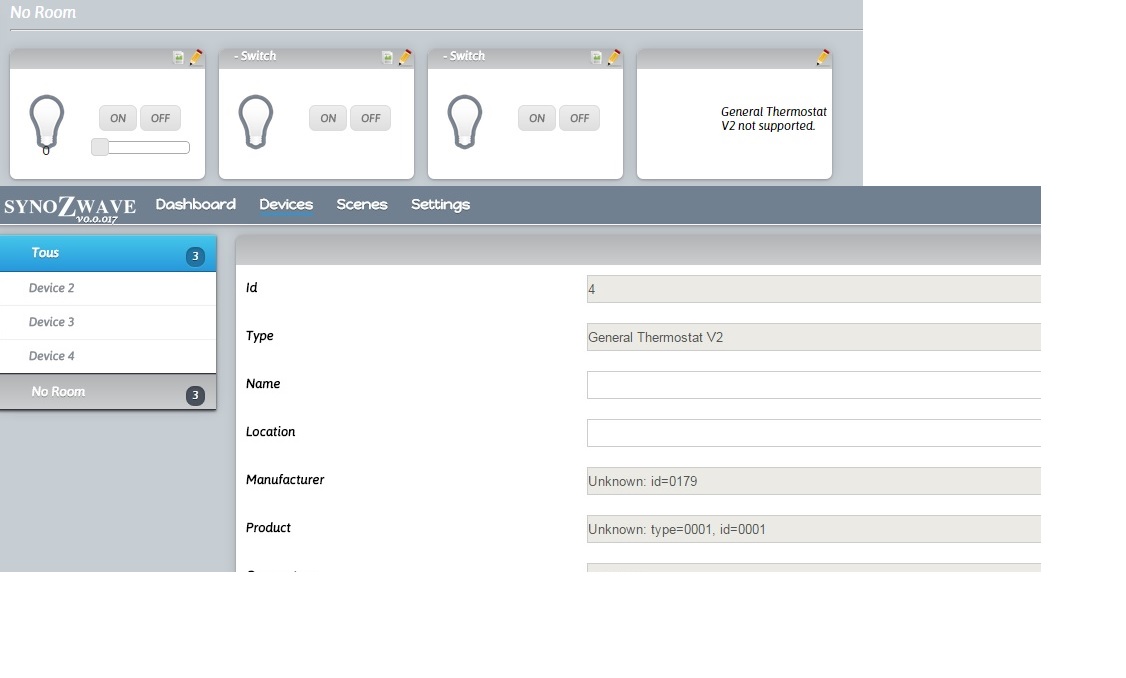This screenshot has height=678, width=1126.
Task: Click the 'No Room' heading above the cards
Action: pyautogui.click(x=43, y=12)
